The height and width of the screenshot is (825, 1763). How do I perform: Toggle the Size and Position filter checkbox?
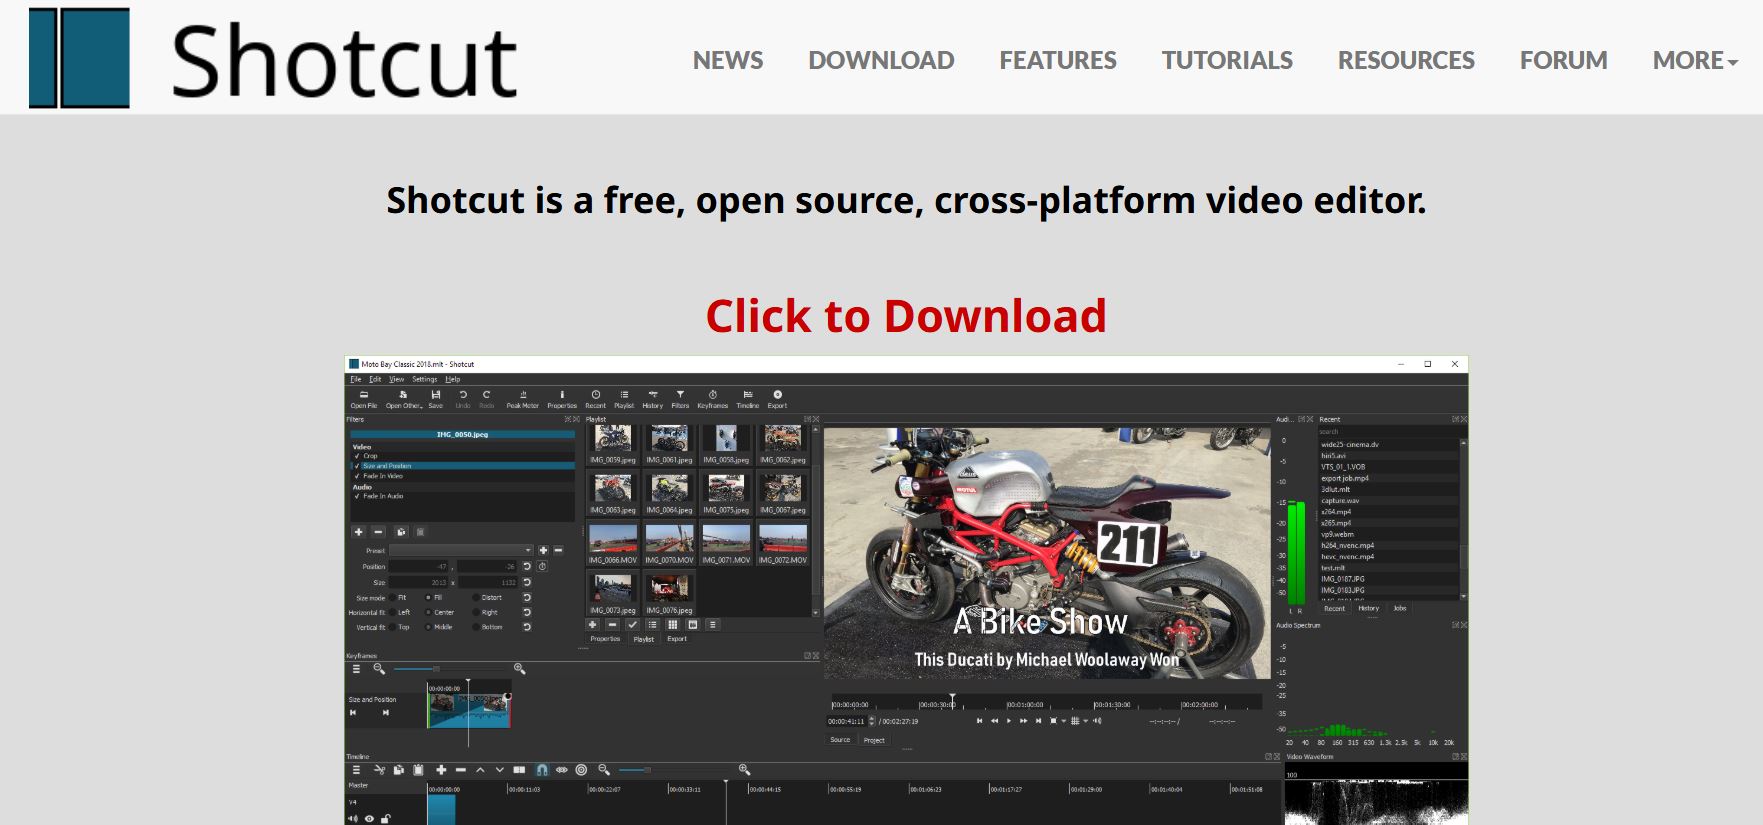coord(357,466)
